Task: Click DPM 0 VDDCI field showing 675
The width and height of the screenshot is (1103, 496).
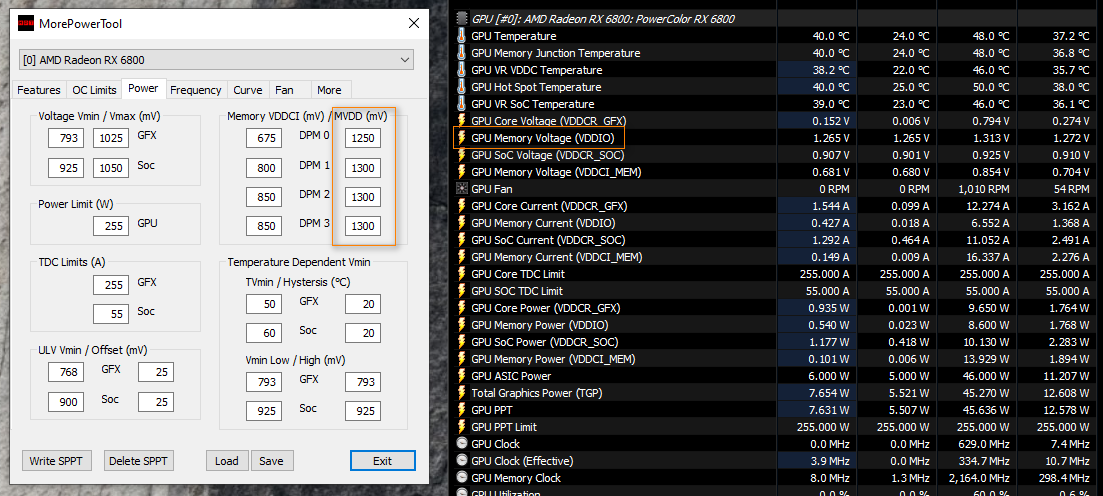Action: [x=264, y=138]
